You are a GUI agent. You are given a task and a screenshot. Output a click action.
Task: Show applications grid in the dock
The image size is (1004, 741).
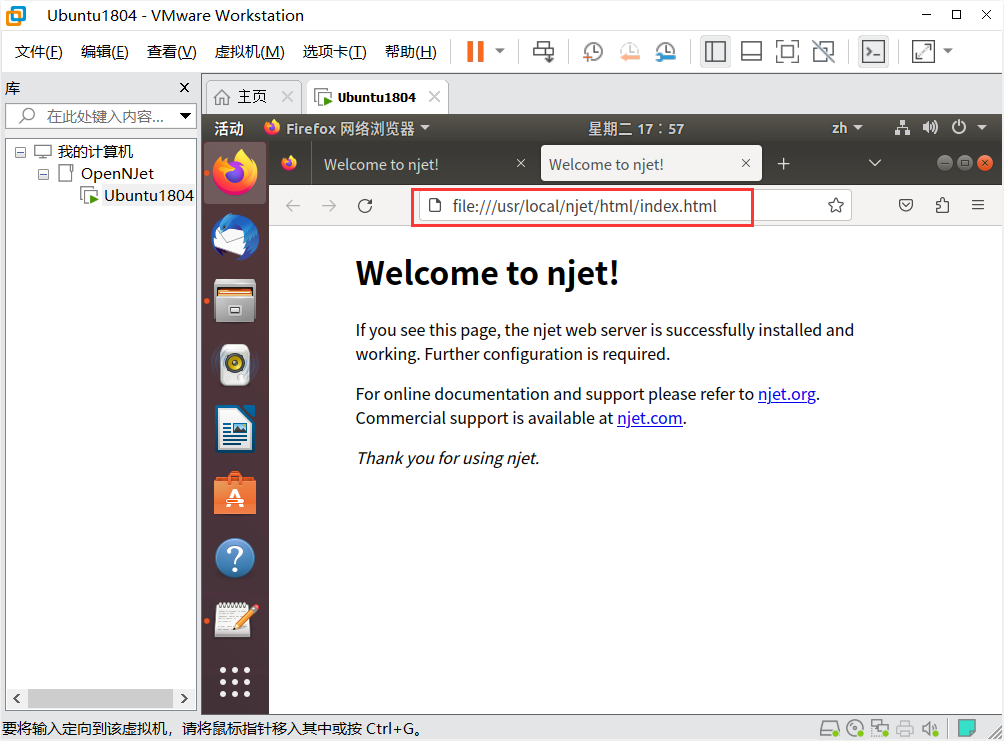235,682
